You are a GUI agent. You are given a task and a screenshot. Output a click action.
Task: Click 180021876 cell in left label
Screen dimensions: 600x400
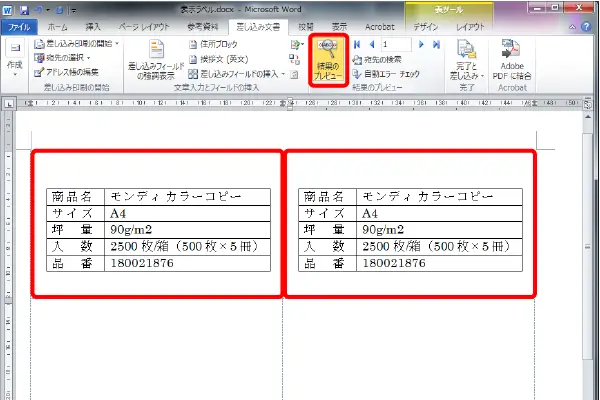(x=188, y=263)
